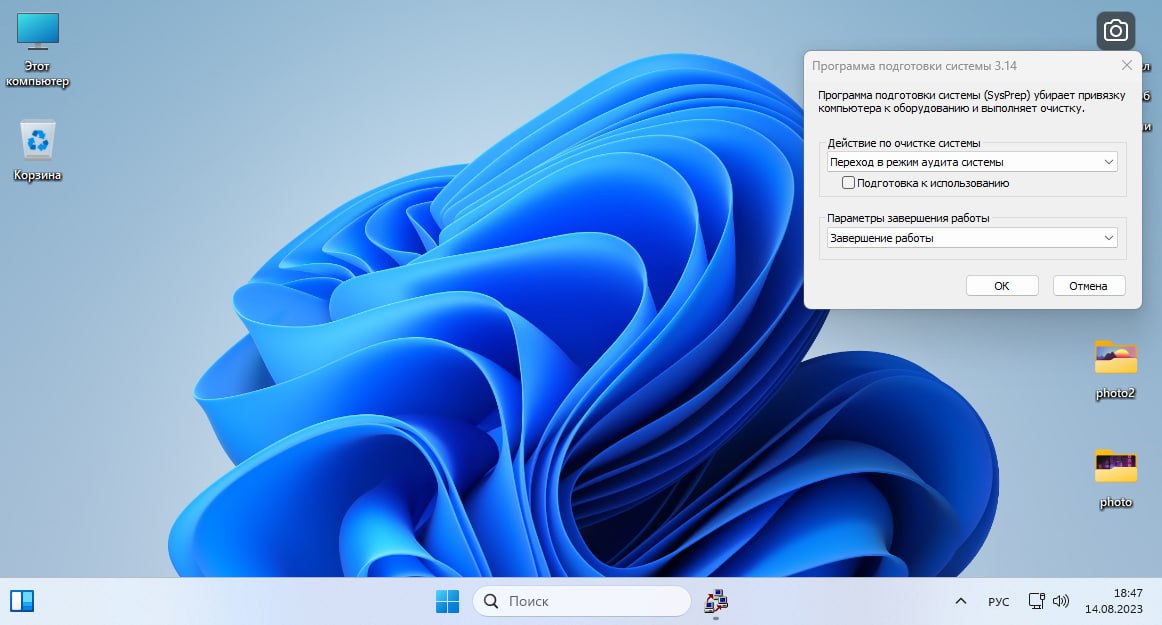Expand the 'Завершение работы' shutdown options dropdown
This screenshot has height=625, width=1162.
[x=972, y=238]
